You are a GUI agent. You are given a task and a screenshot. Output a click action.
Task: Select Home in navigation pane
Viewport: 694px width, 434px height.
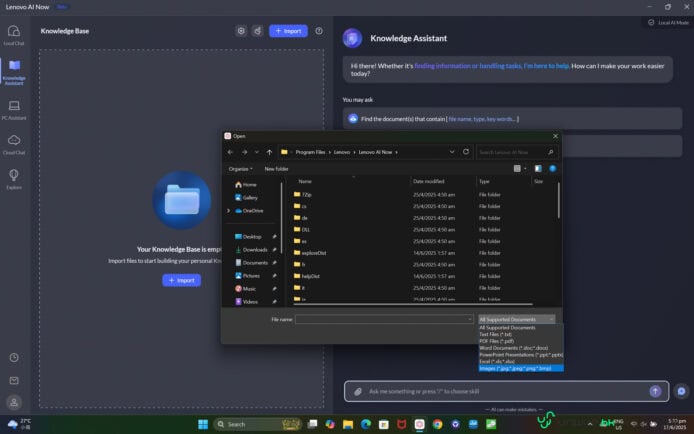tap(246, 184)
